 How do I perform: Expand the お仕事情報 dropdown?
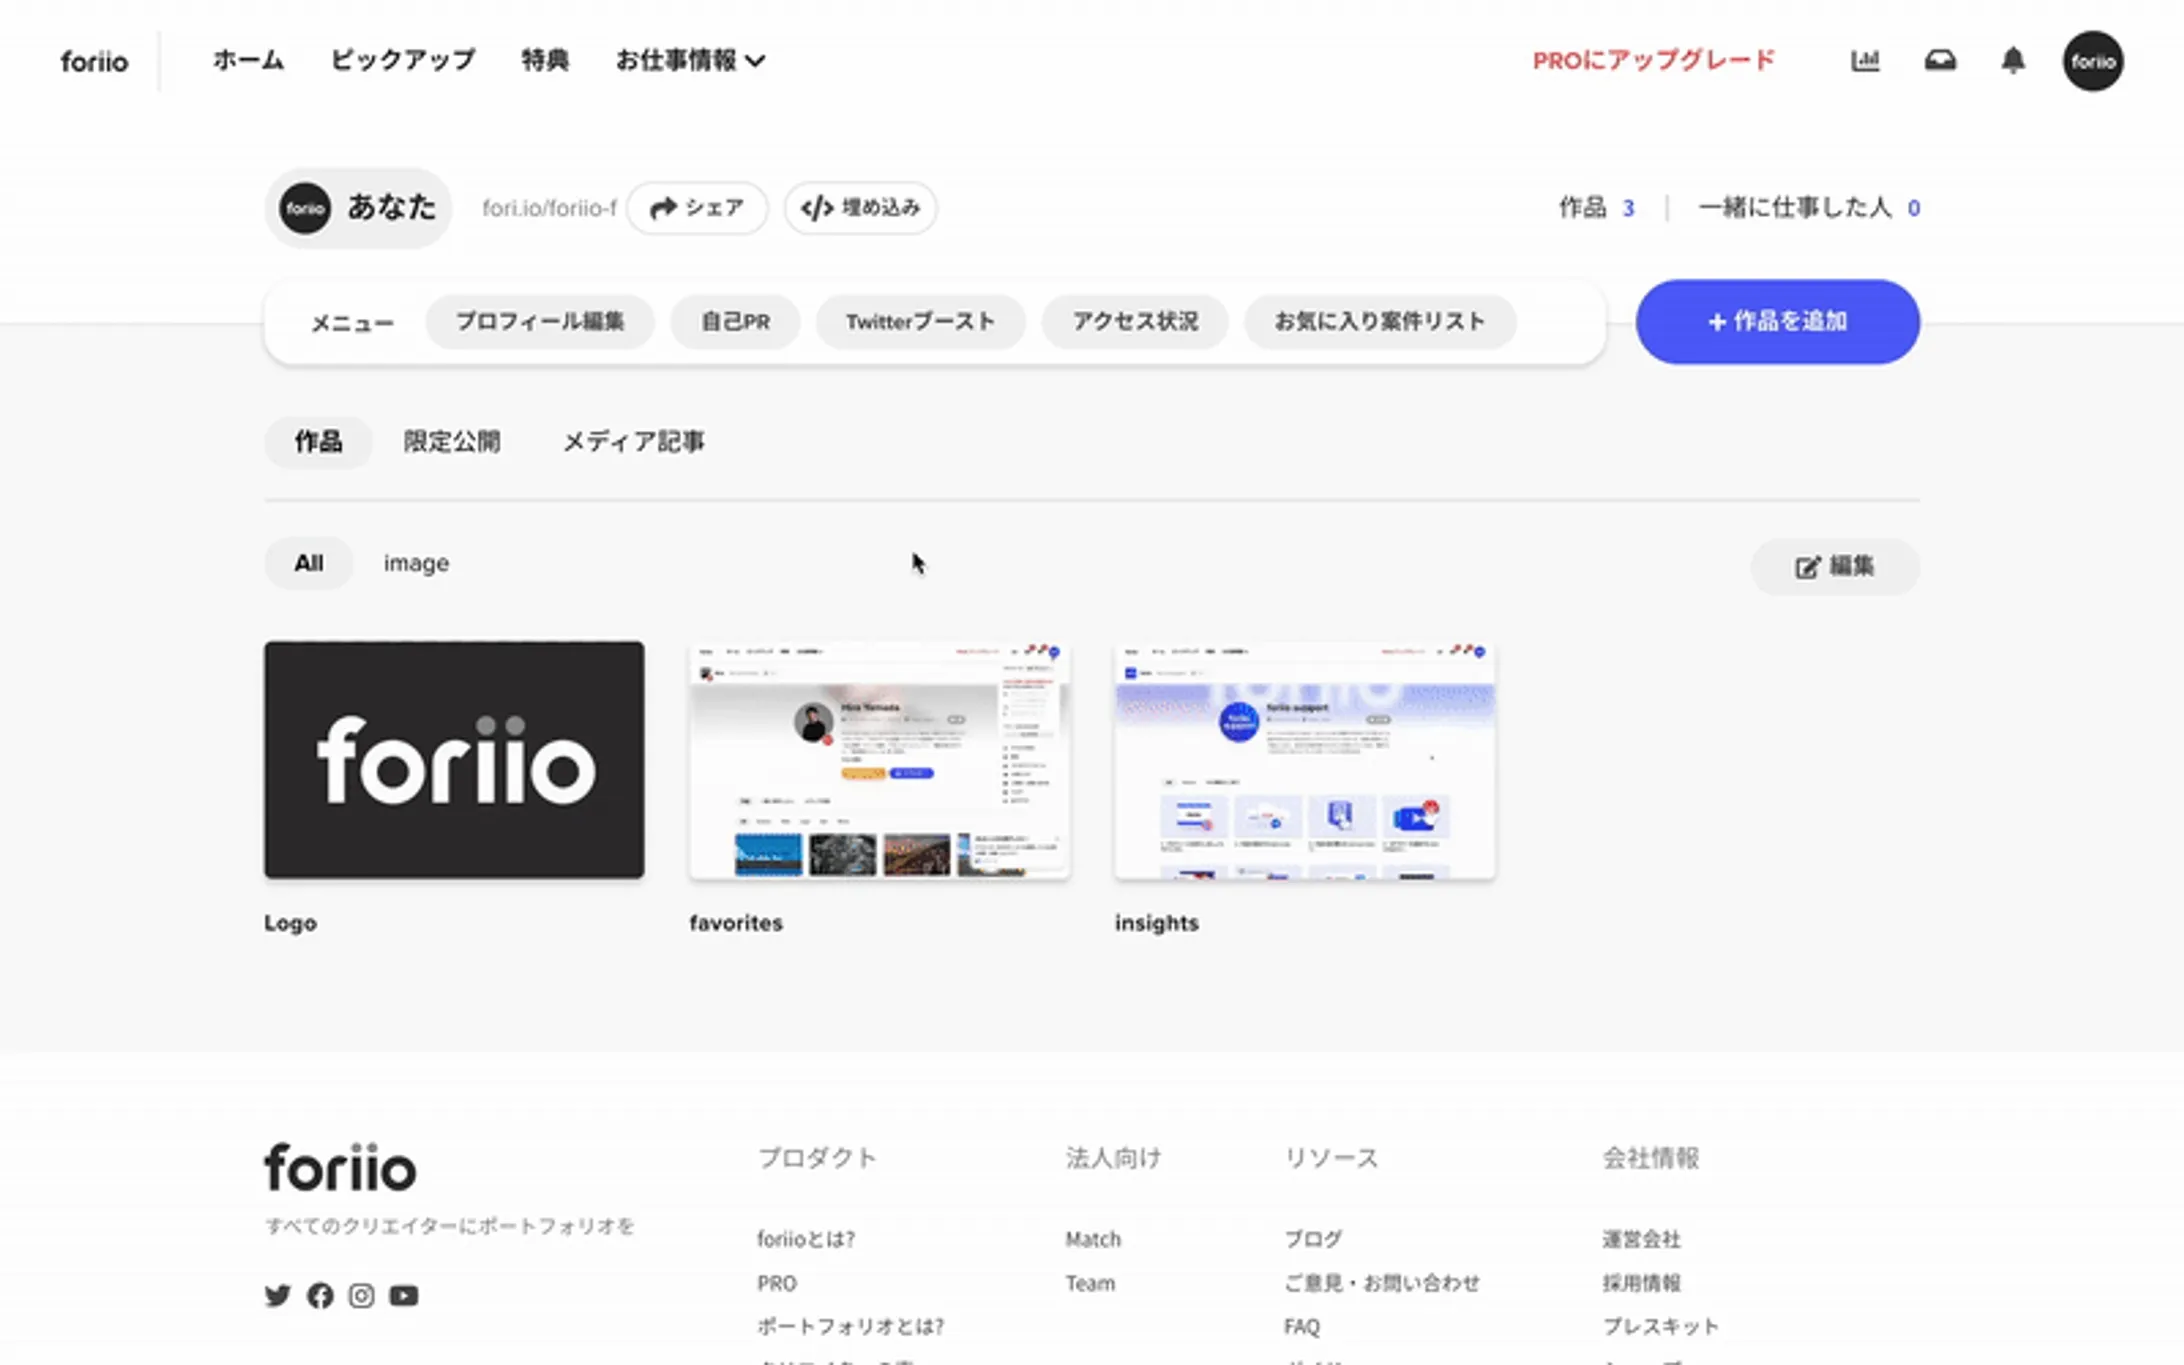(690, 61)
